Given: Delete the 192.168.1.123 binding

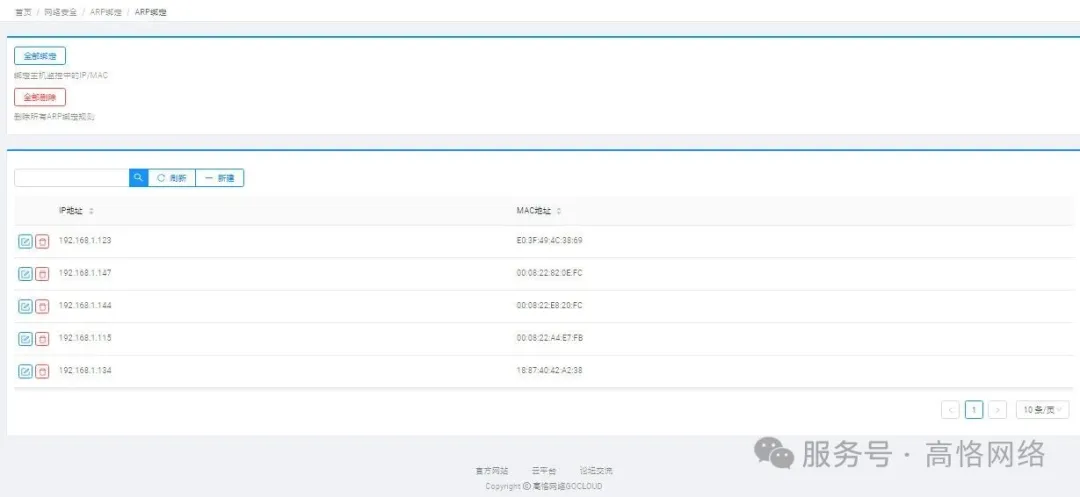Looking at the screenshot, I should (42, 242).
